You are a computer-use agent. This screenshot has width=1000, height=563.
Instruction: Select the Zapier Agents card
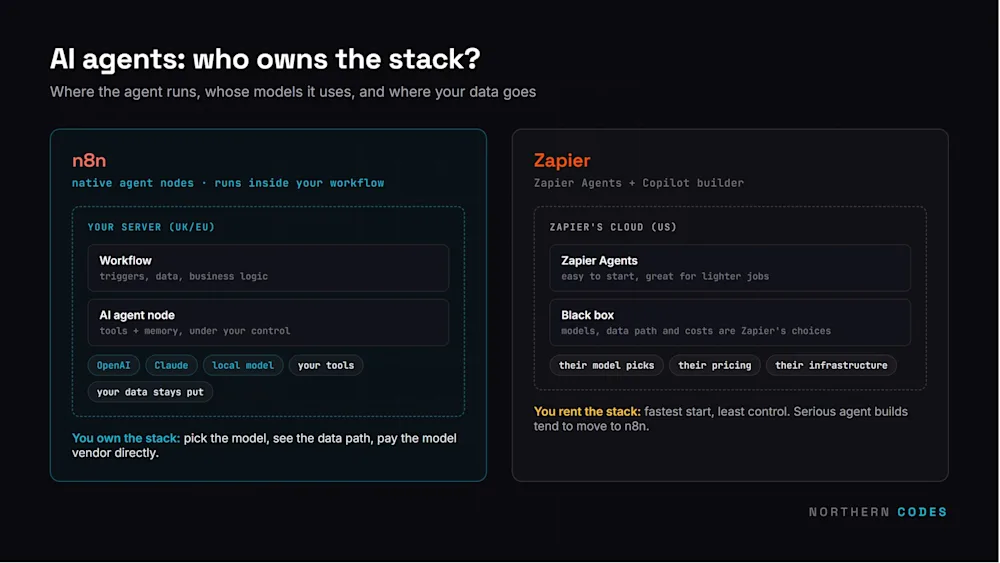[730, 268]
